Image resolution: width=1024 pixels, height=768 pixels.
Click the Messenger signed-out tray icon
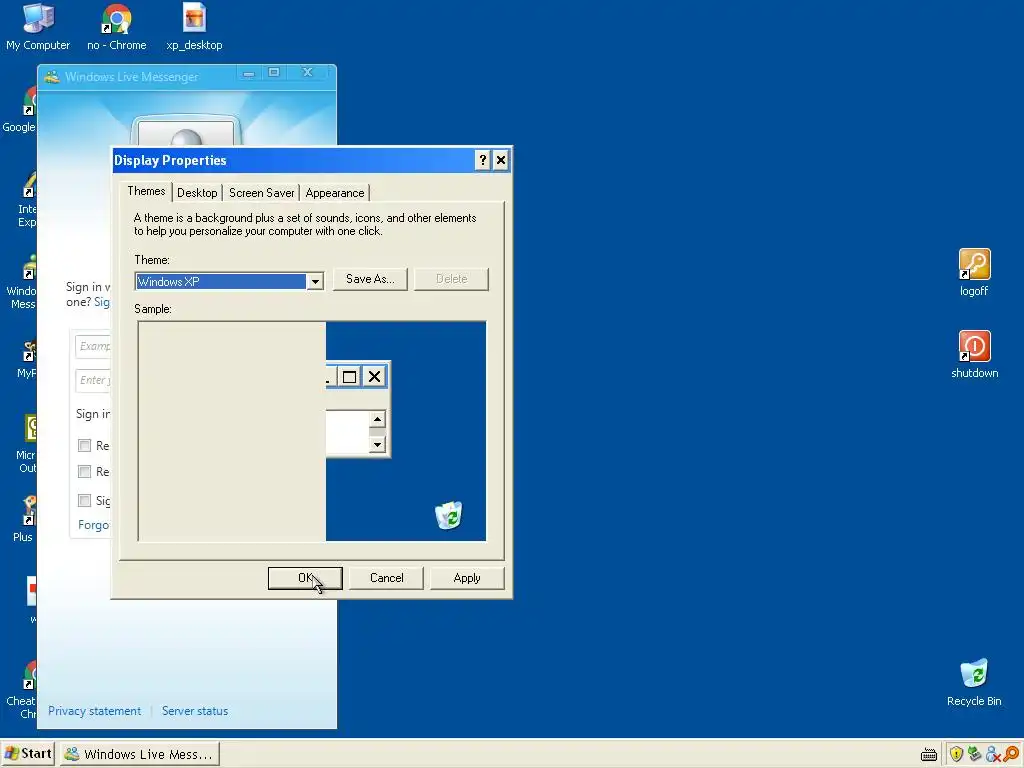pos(993,754)
